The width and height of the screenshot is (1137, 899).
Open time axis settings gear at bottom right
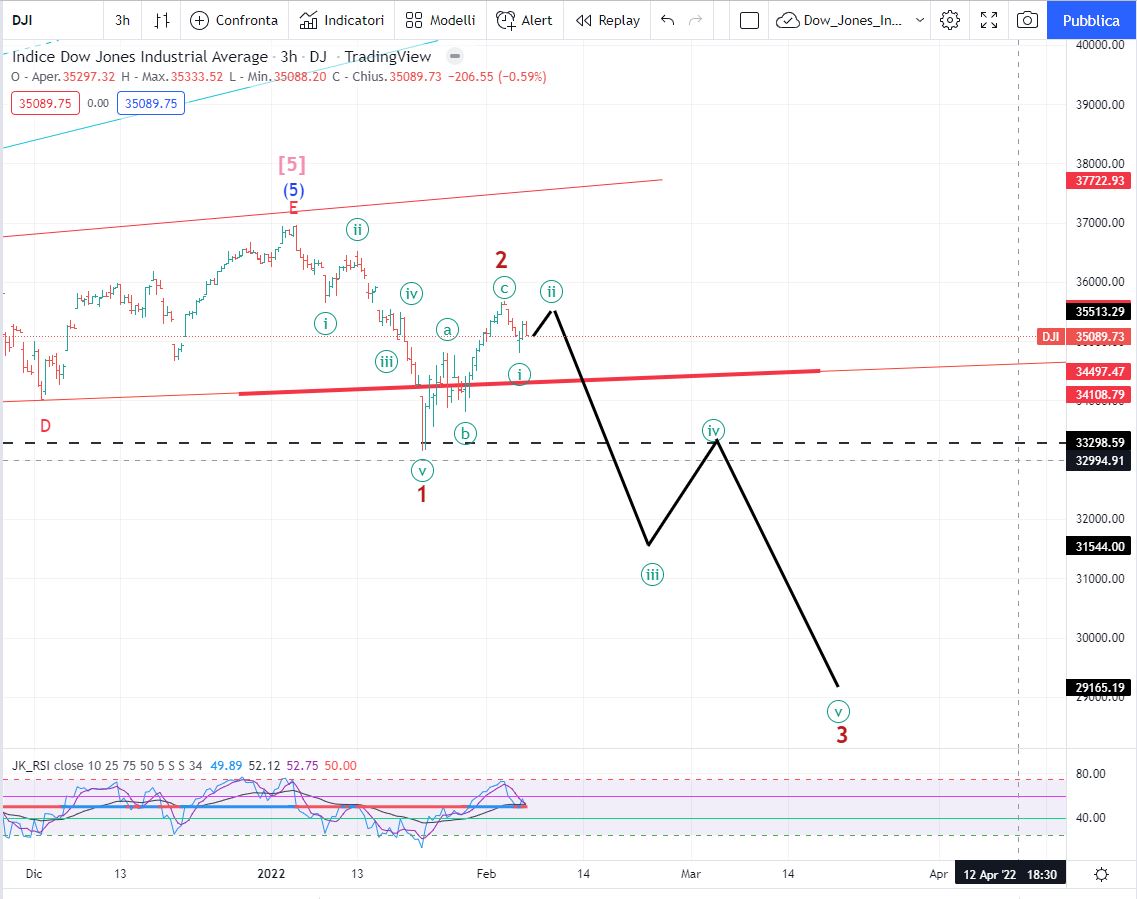click(1101, 874)
